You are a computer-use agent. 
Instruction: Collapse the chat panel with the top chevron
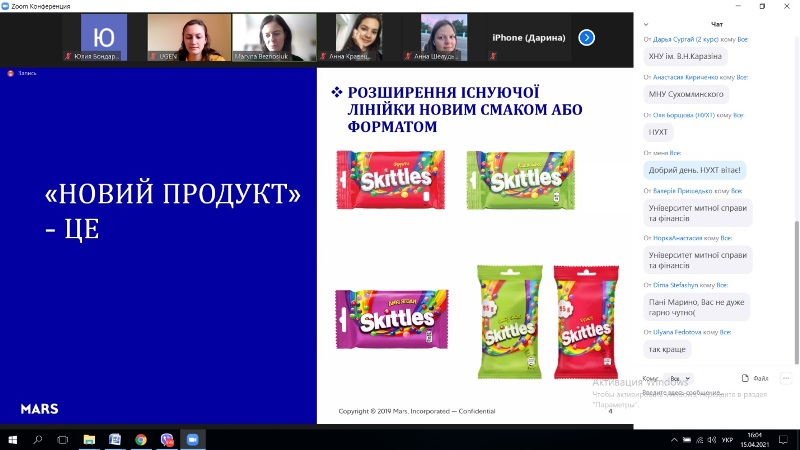point(646,24)
